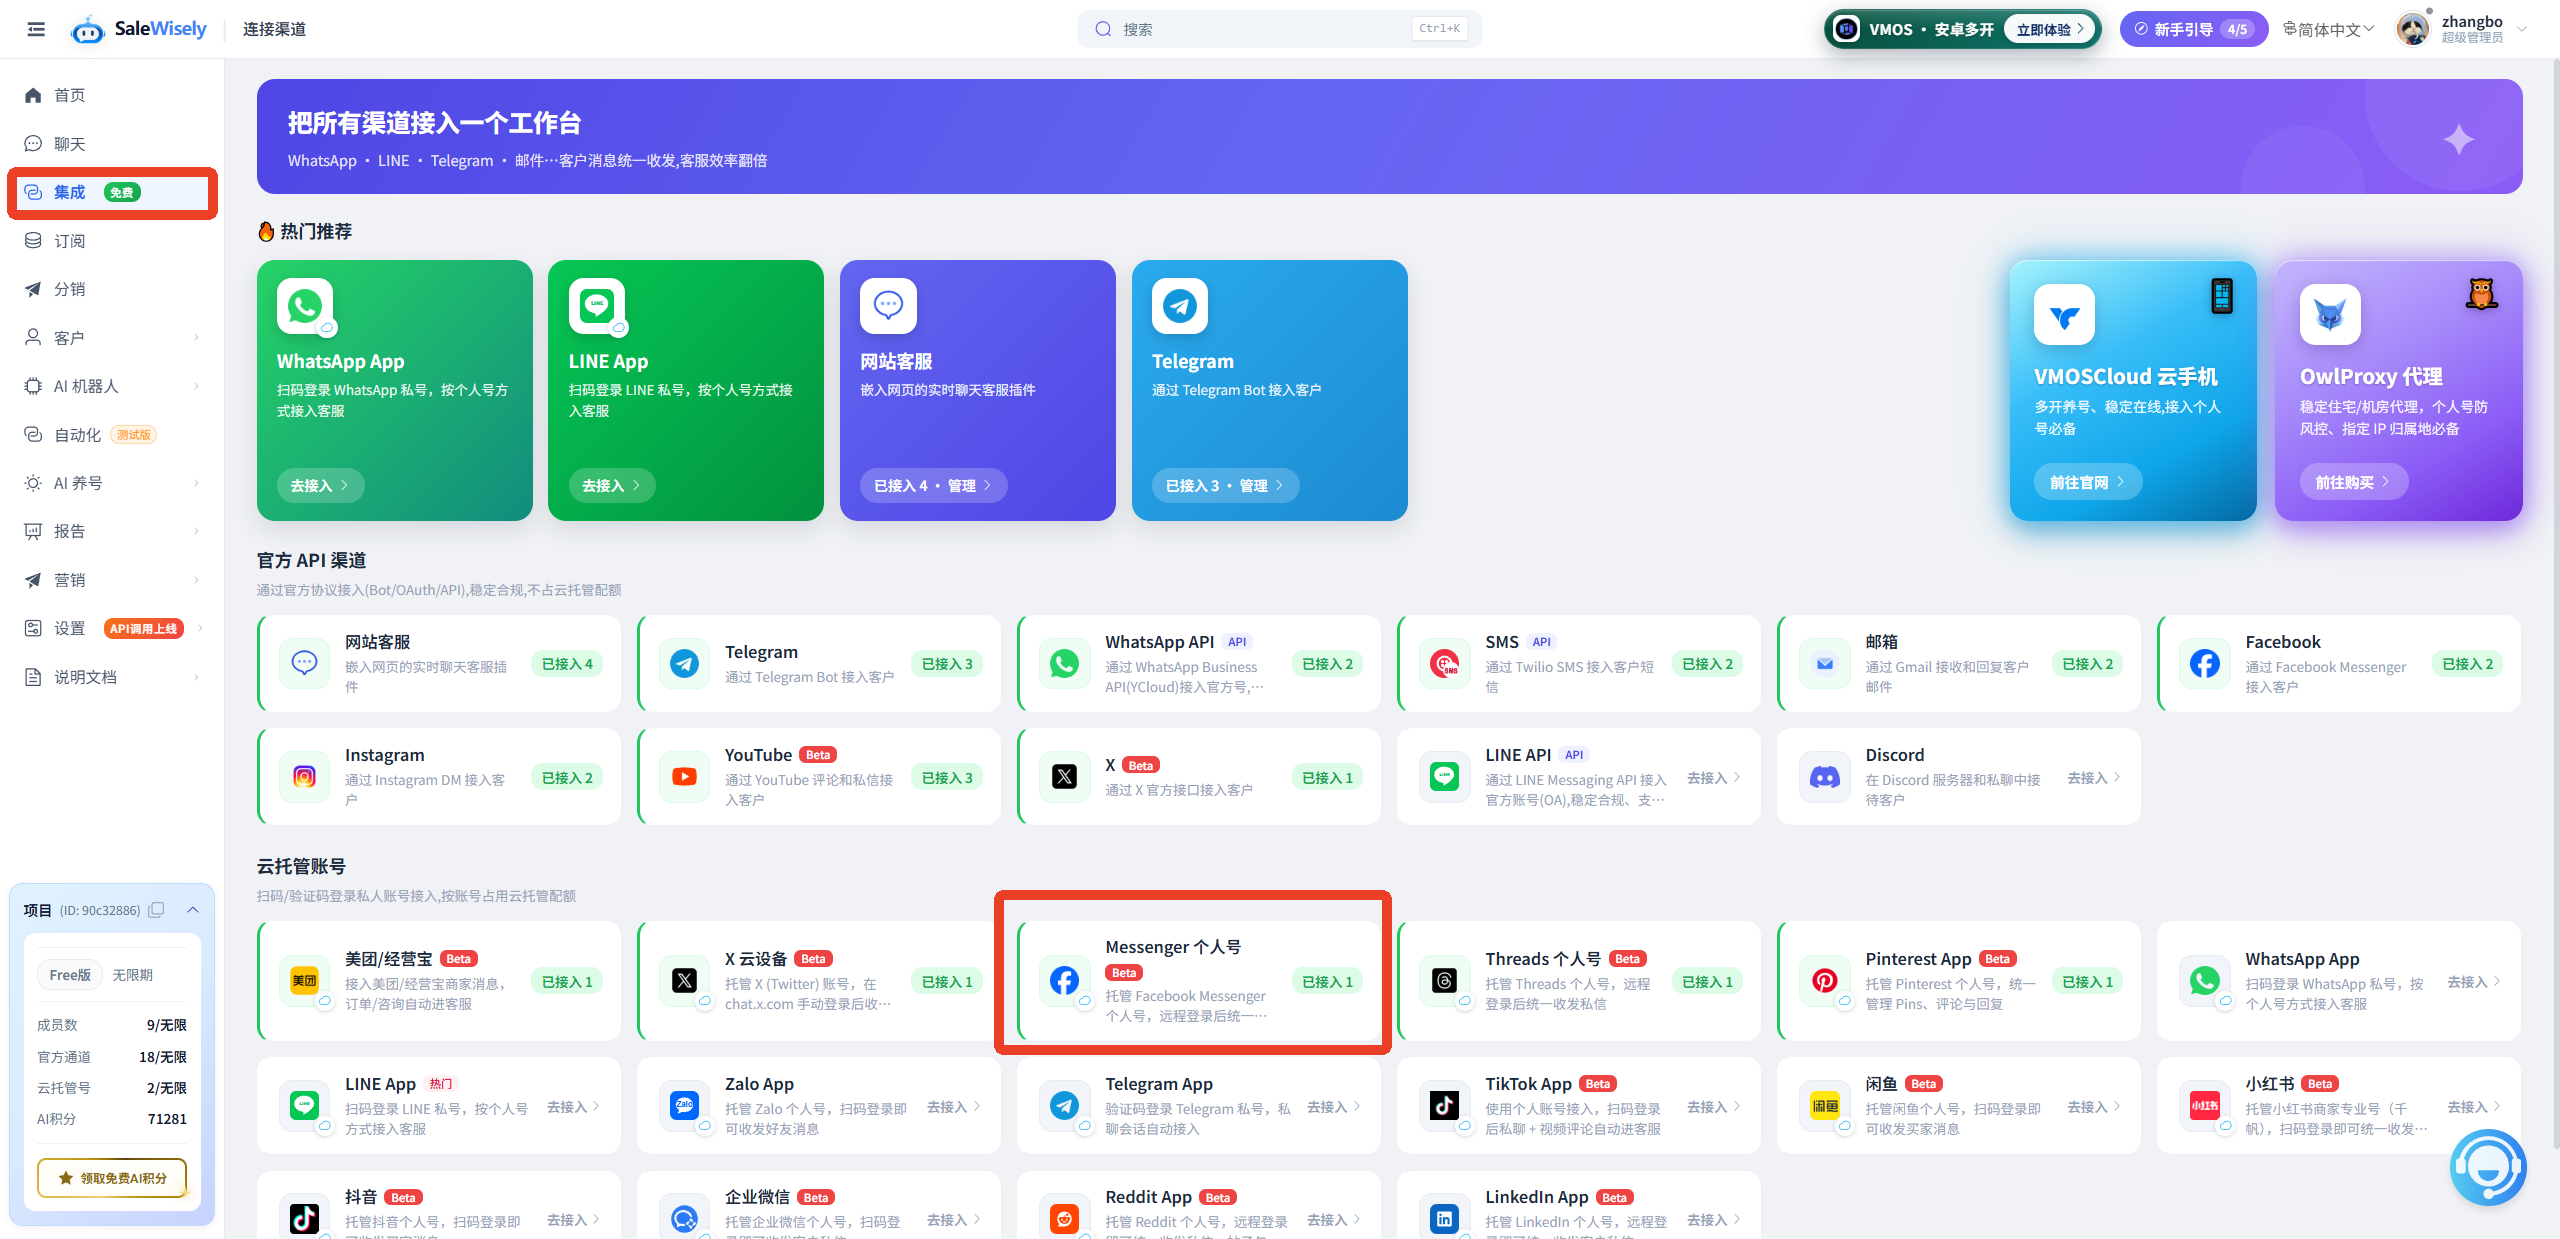Open 订阅 in the sidebar
The width and height of the screenshot is (2560, 1239).
coord(112,241)
